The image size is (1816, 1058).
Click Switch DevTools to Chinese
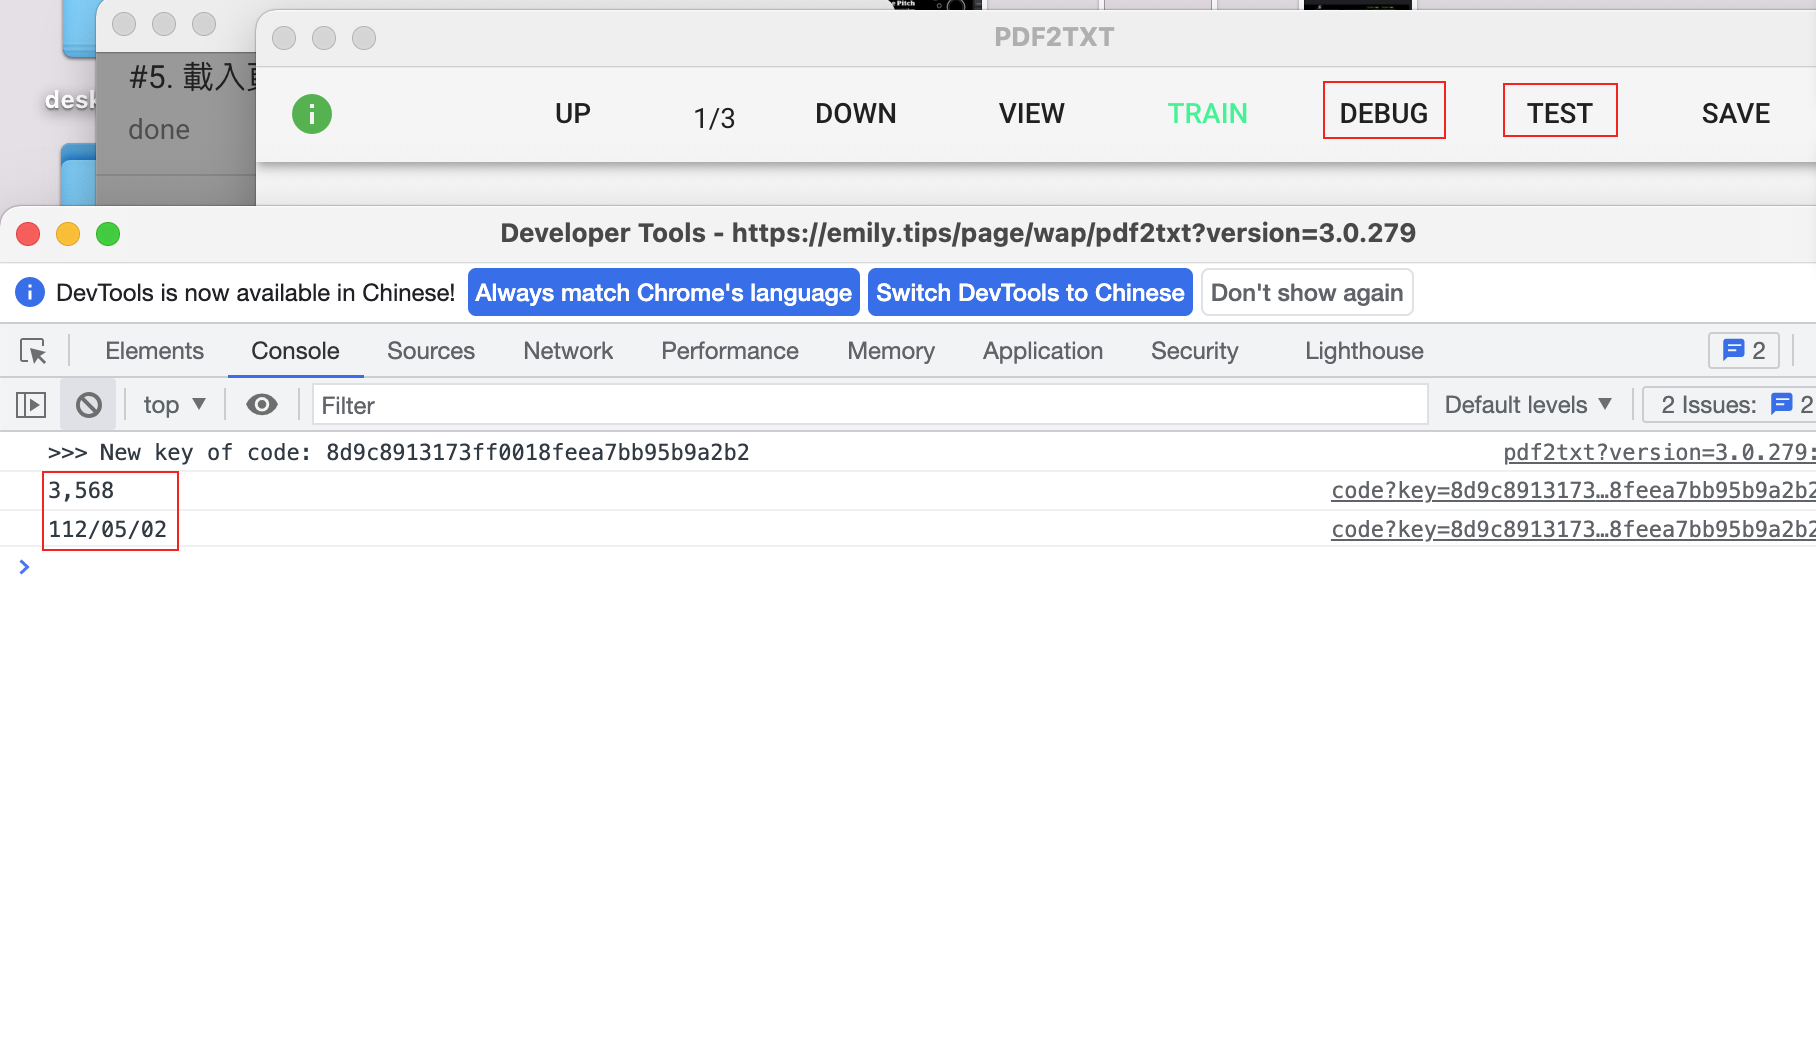[1029, 293]
